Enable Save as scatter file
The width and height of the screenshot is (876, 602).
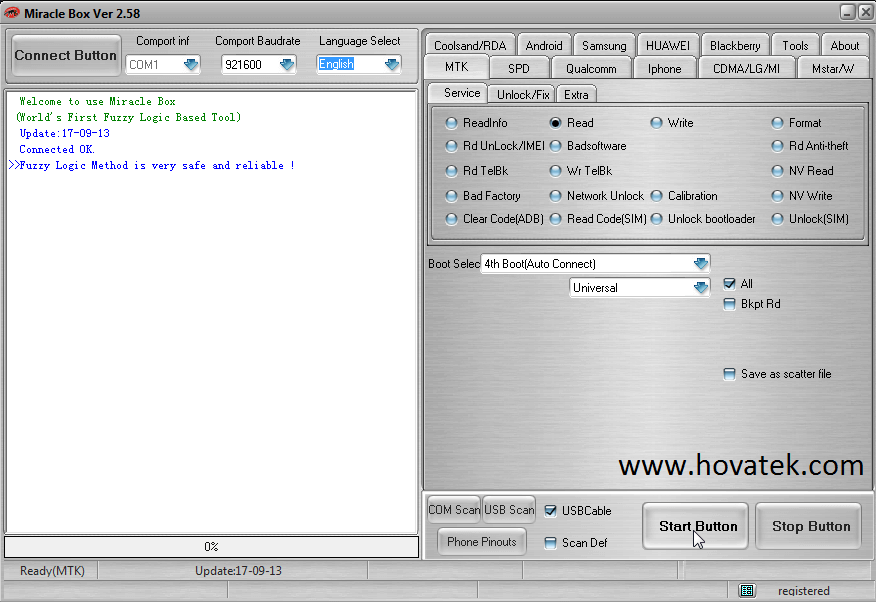pyautogui.click(x=730, y=374)
